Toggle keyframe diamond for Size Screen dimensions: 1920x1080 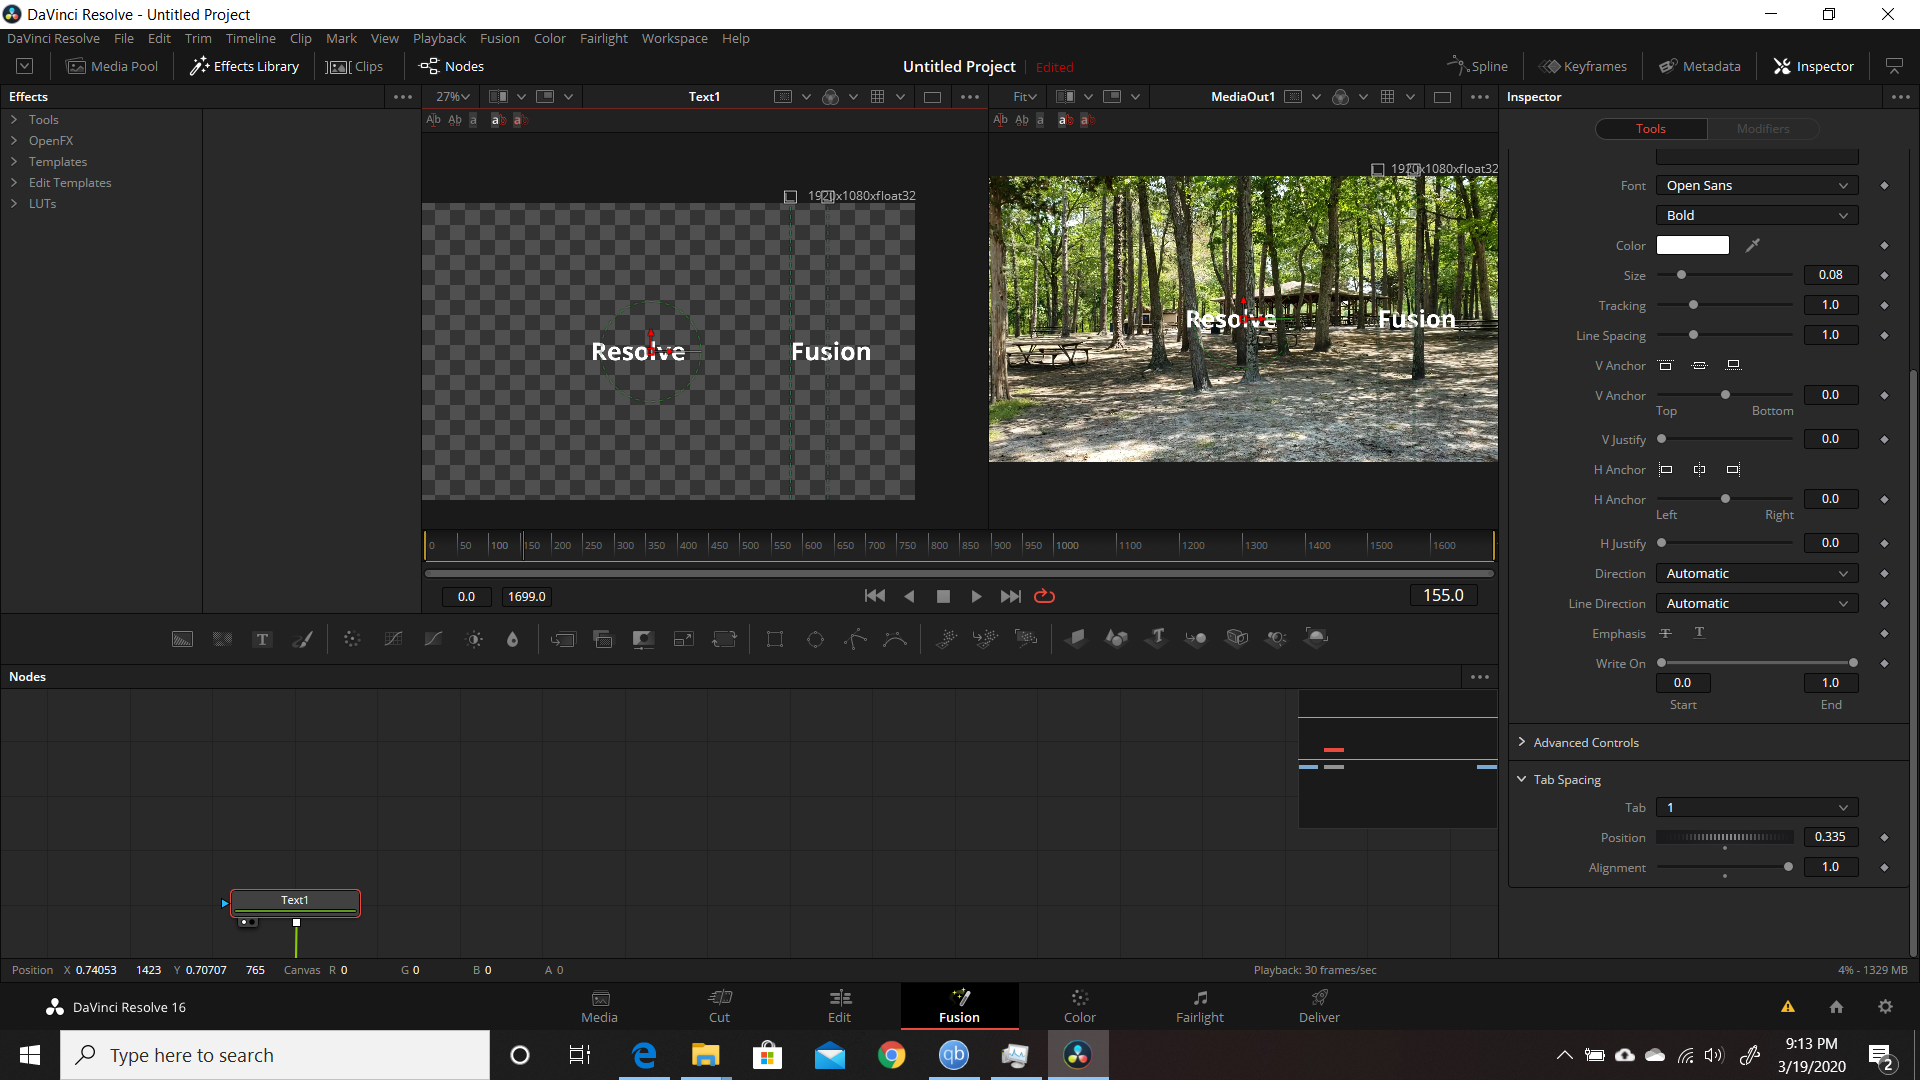tap(1884, 275)
